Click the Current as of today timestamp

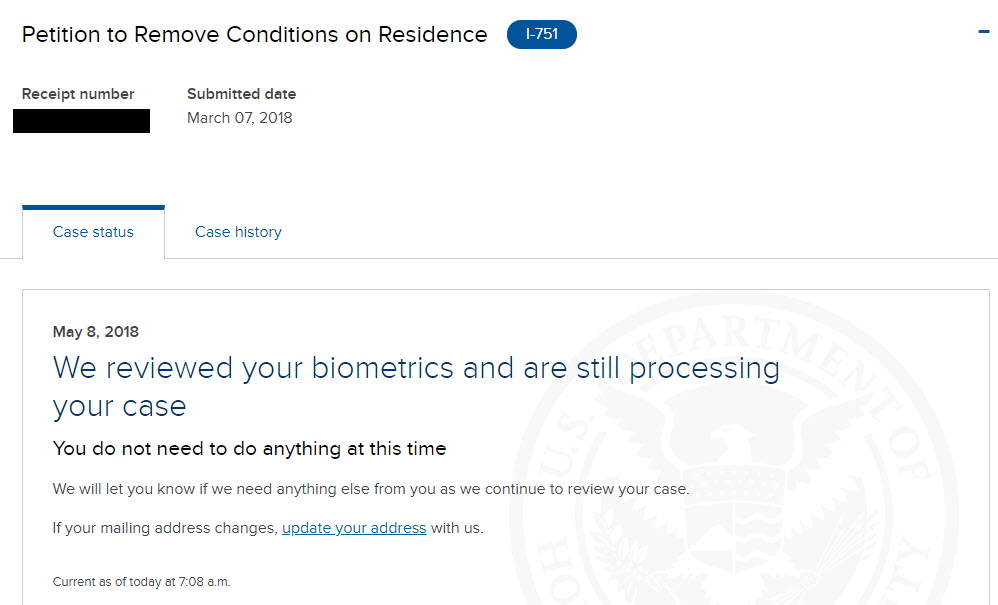[x=141, y=581]
